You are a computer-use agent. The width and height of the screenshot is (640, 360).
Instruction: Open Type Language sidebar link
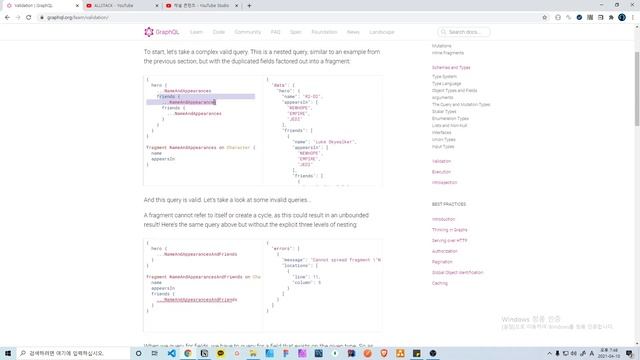point(446,83)
